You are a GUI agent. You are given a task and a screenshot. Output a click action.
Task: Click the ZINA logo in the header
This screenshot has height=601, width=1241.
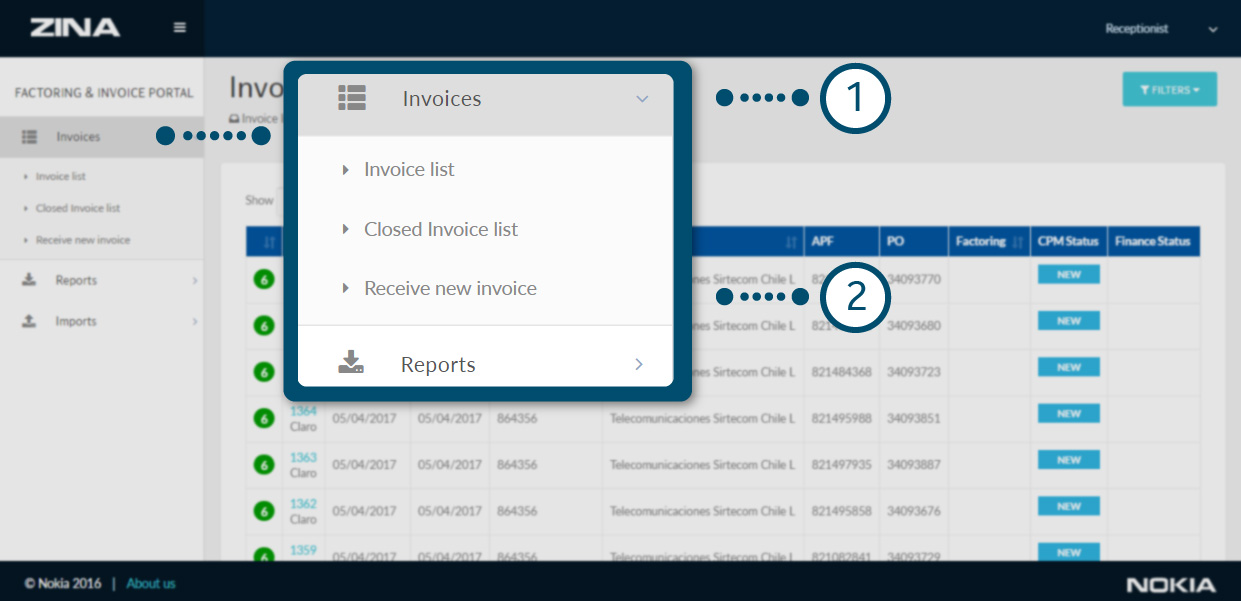click(x=75, y=28)
